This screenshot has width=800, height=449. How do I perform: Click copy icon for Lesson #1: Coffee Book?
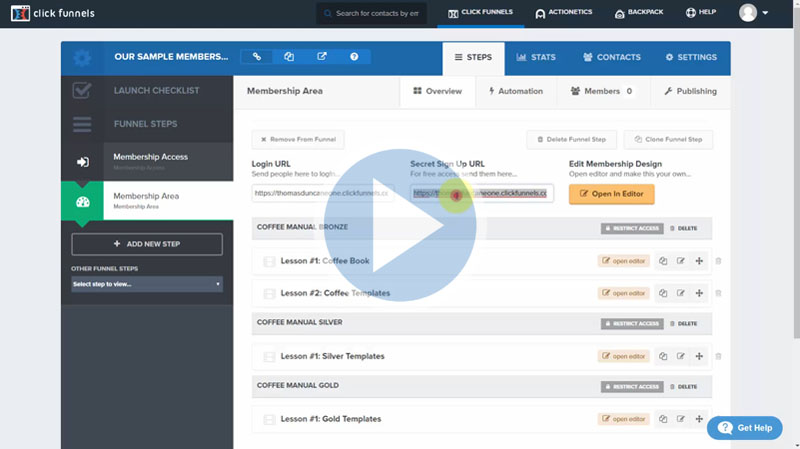tap(662, 262)
